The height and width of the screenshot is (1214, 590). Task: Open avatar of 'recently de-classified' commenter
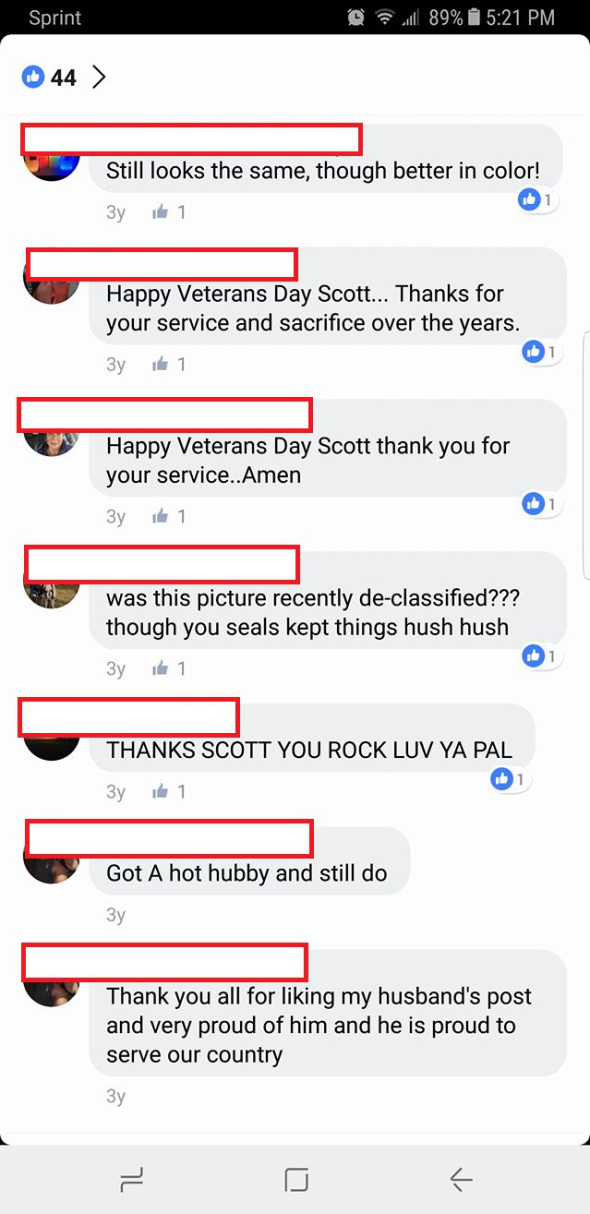point(51,592)
